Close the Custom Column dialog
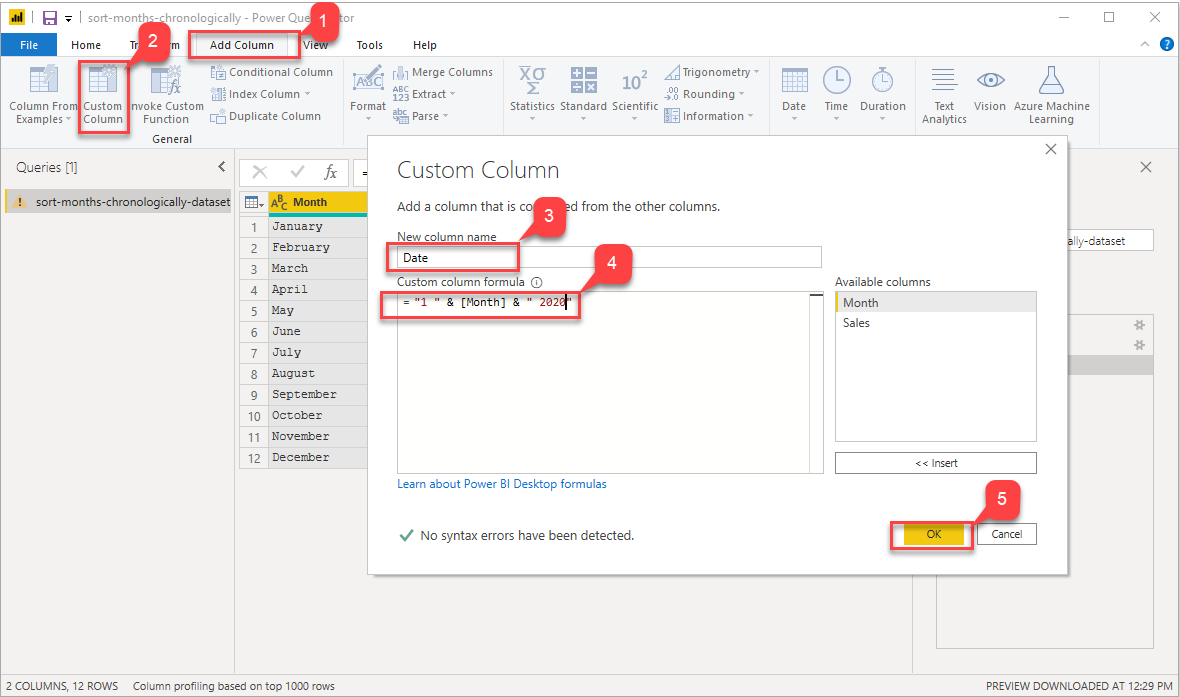The height and width of the screenshot is (697, 1180). (x=1050, y=149)
